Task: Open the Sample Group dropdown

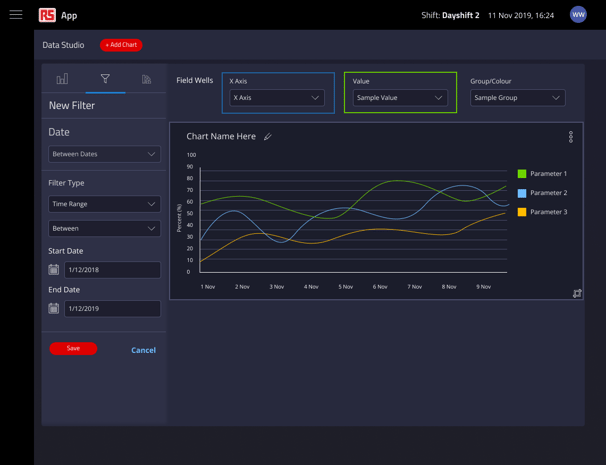Action: 517,98
